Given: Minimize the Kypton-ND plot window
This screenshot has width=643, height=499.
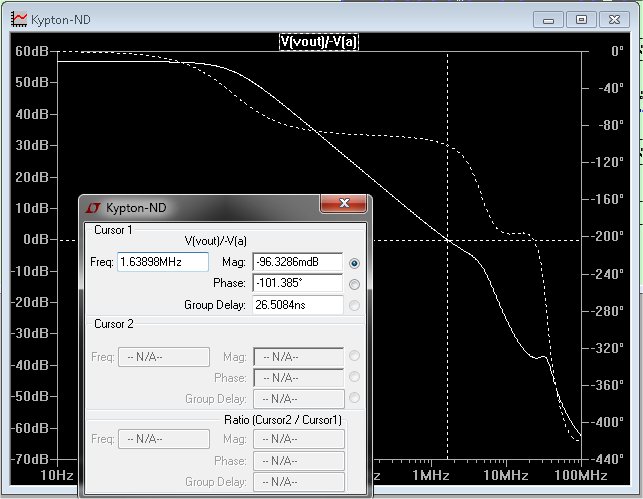Looking at the screenshot, I should [548, 20].
